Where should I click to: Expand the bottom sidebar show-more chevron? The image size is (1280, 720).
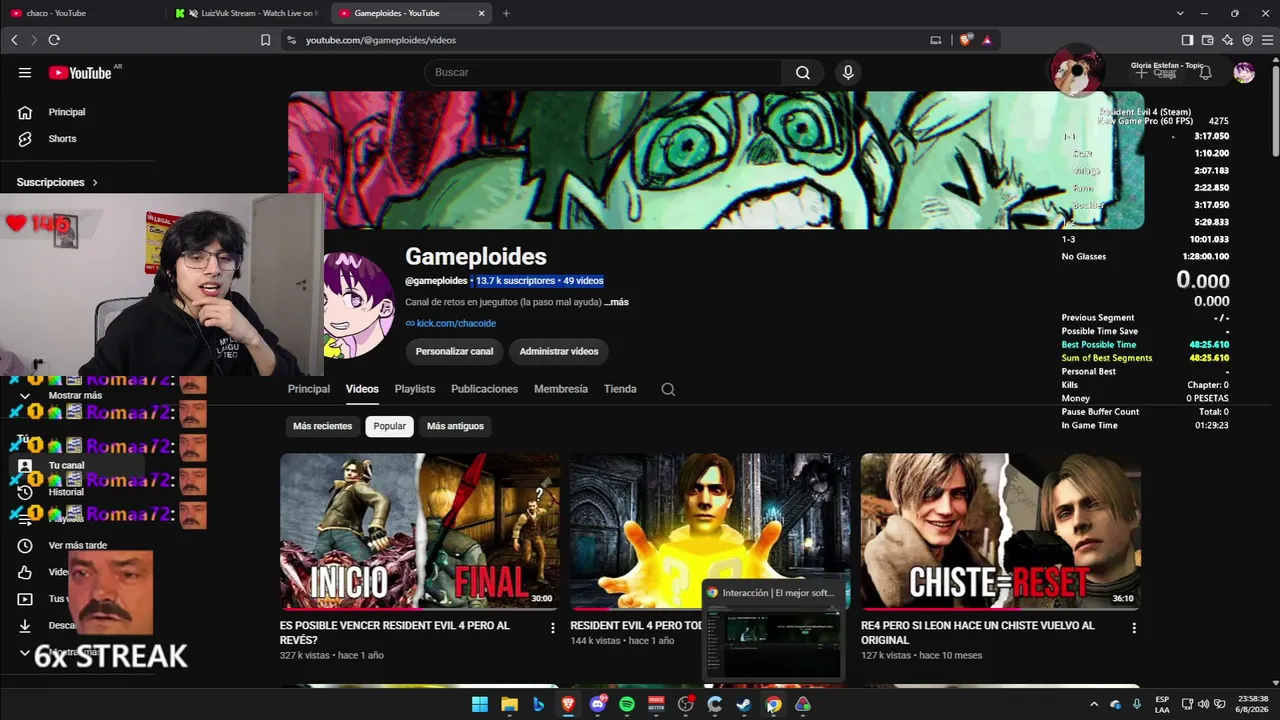pyautogui.click(x=25, y=652)
